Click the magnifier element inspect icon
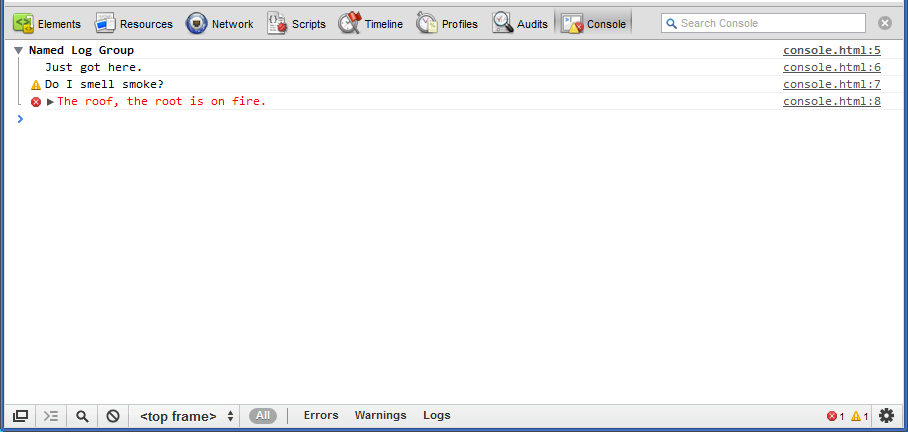The height and width of the screenshot is (432, 908). 82,416
